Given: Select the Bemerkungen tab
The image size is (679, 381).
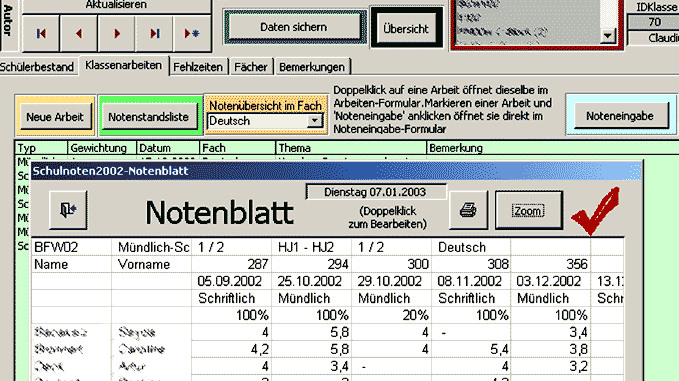Looking at the screenshot, I should point(312,67).
